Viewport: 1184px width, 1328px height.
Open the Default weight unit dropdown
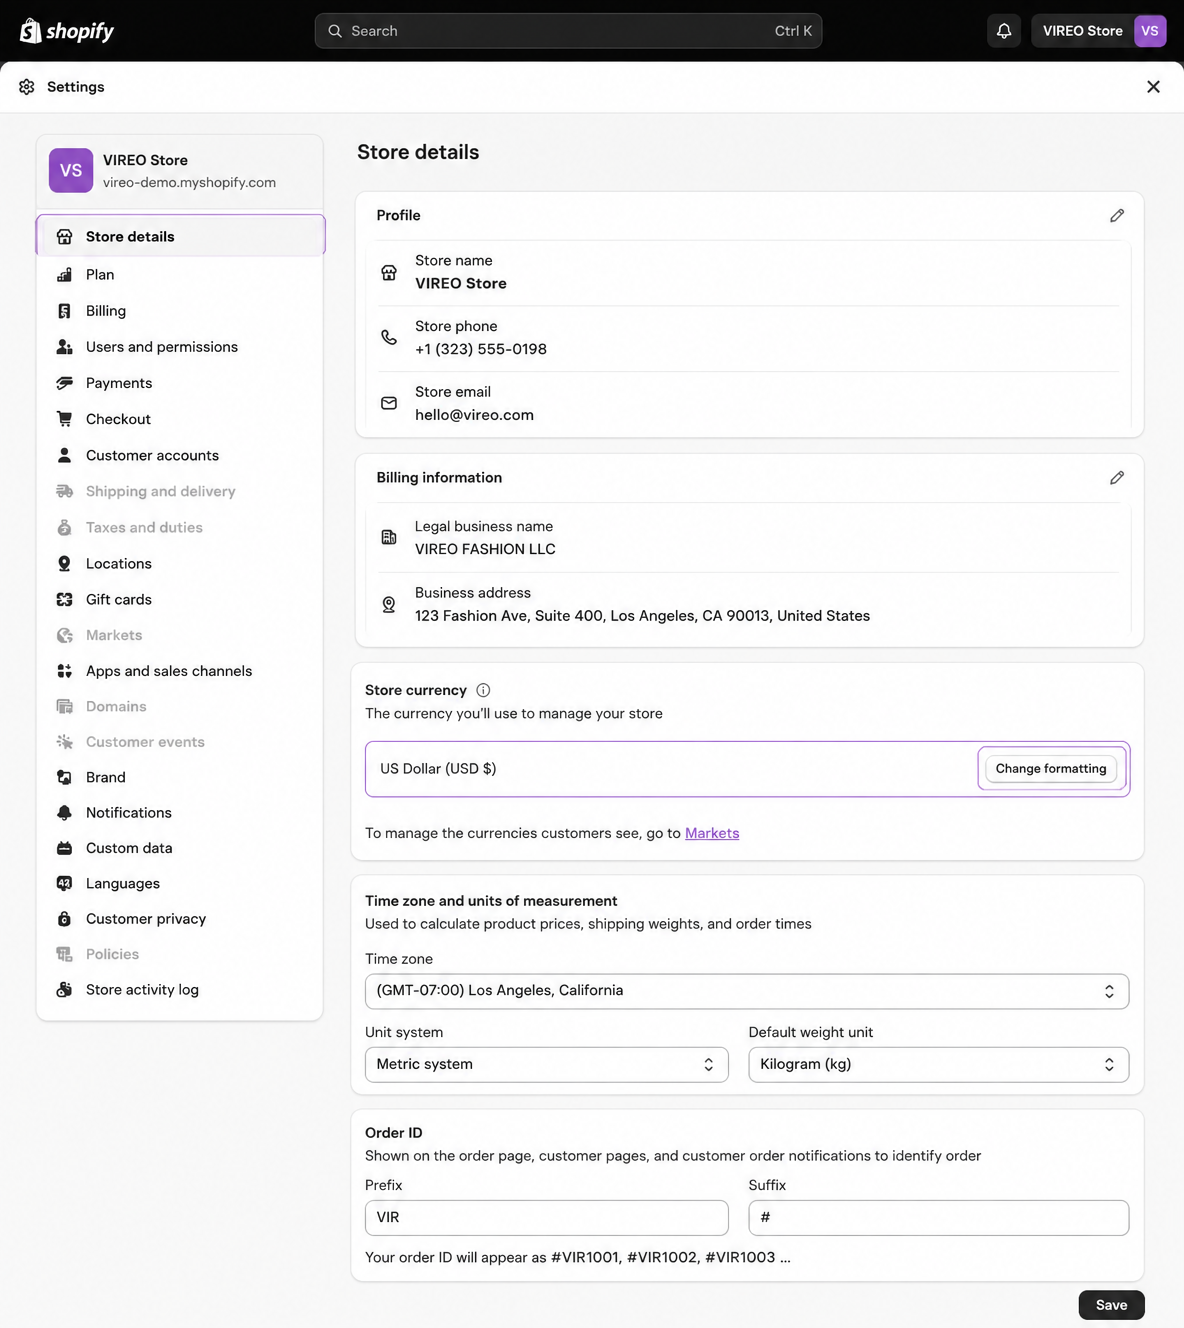click(x=939, y=1065)
